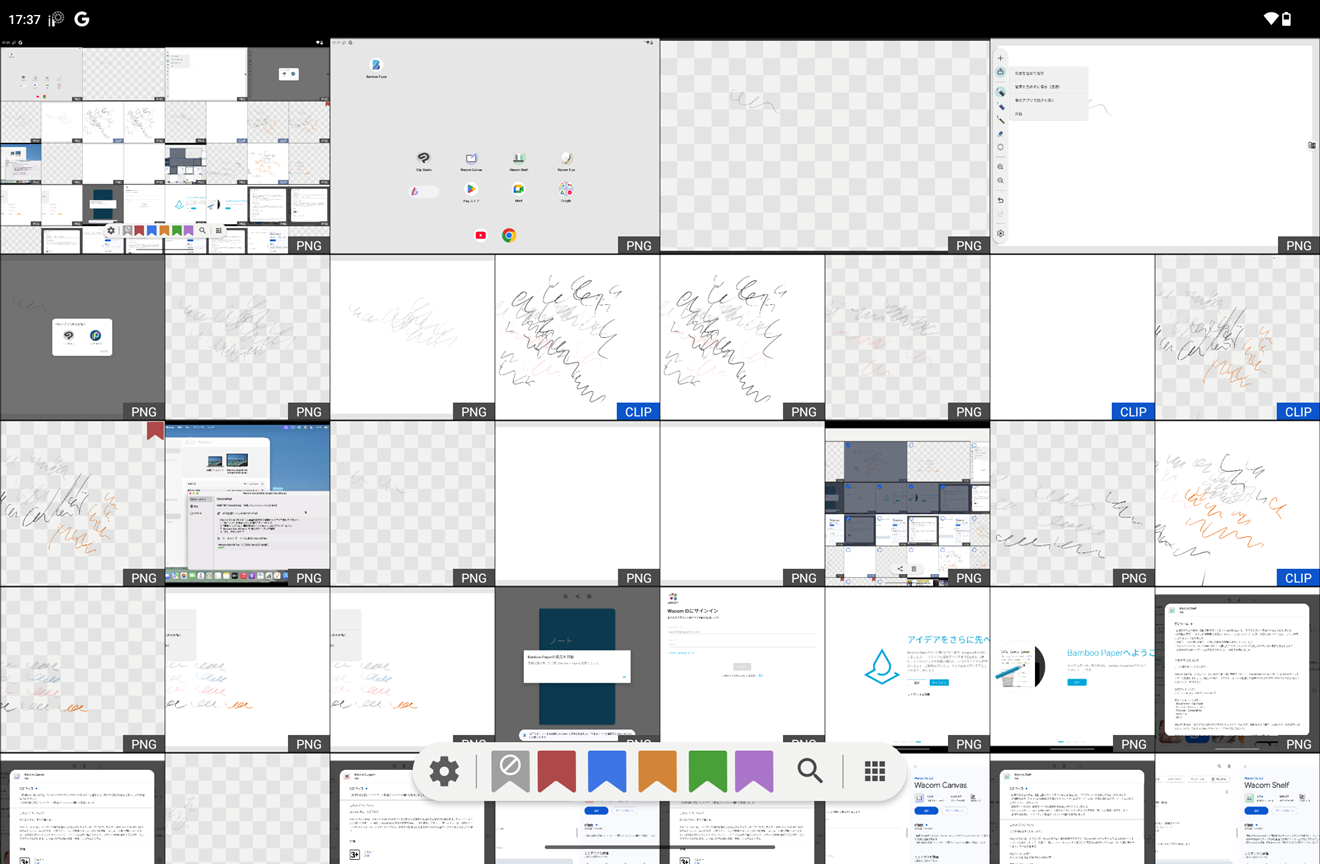Open the large checkered thumbnail with small scribble
This screenshot has width=1320, height=864.
click(x=825, y=146)
